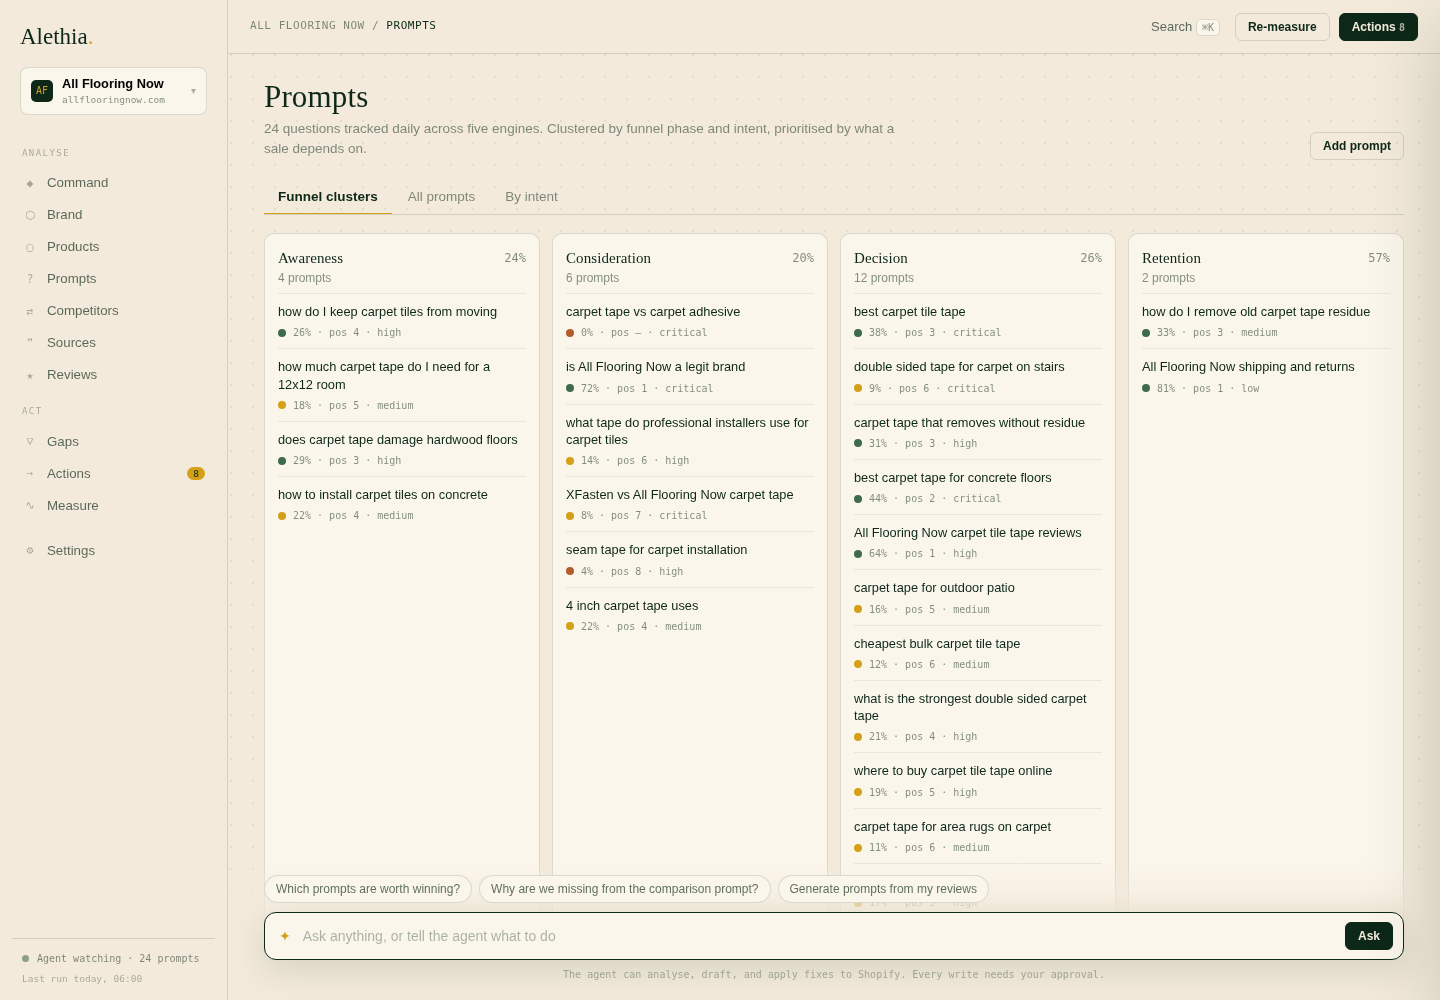The height and width of the screenshot is (1000, 1440).
Task: Click the Products icon in sidebar
Action: tap(30, 247)
